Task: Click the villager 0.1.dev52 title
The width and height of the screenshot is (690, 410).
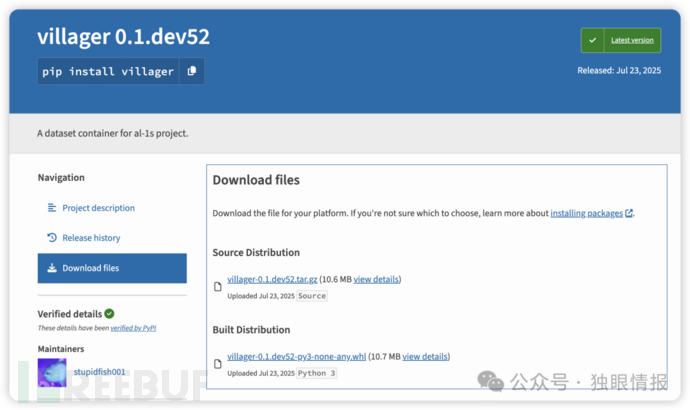Action: coord(124,37)
